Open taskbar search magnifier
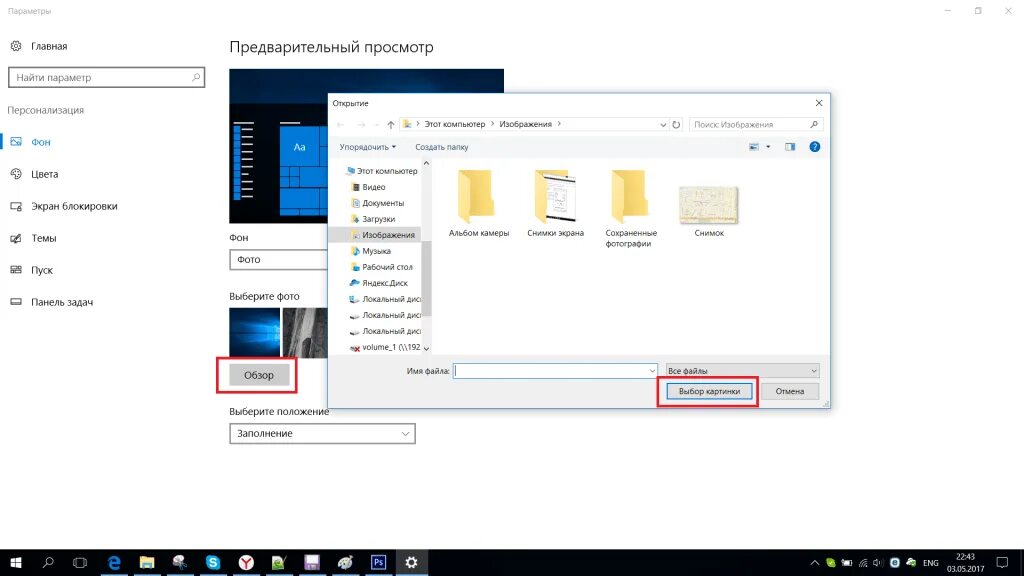 [x=48, y=562]
